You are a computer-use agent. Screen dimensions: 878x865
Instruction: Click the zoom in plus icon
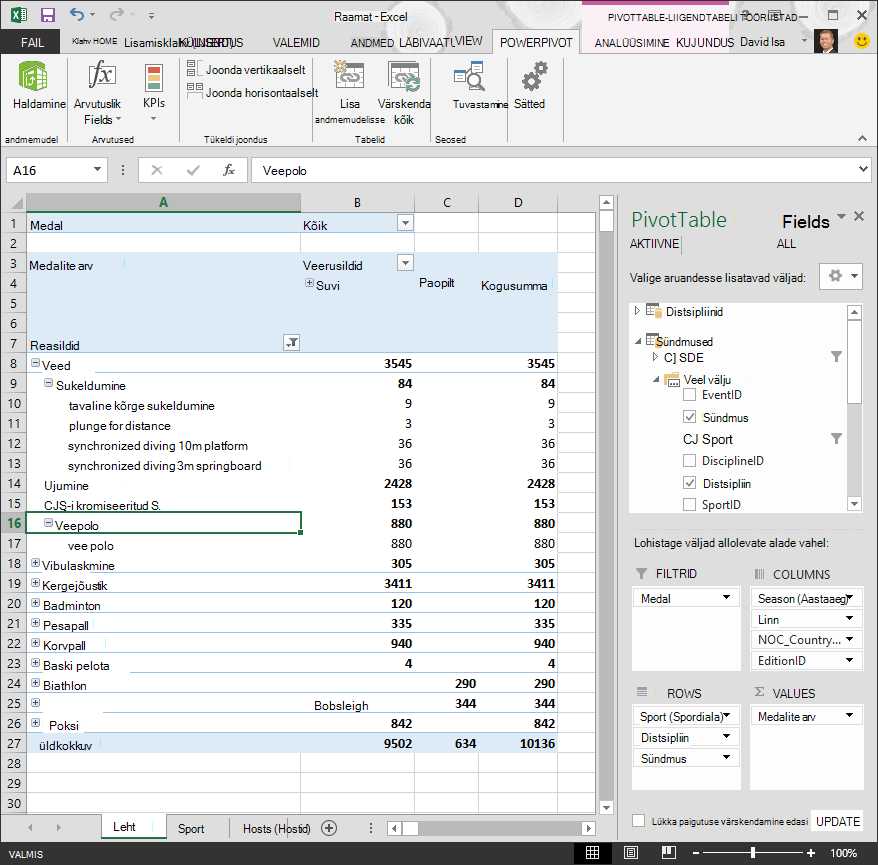point(811,853)
